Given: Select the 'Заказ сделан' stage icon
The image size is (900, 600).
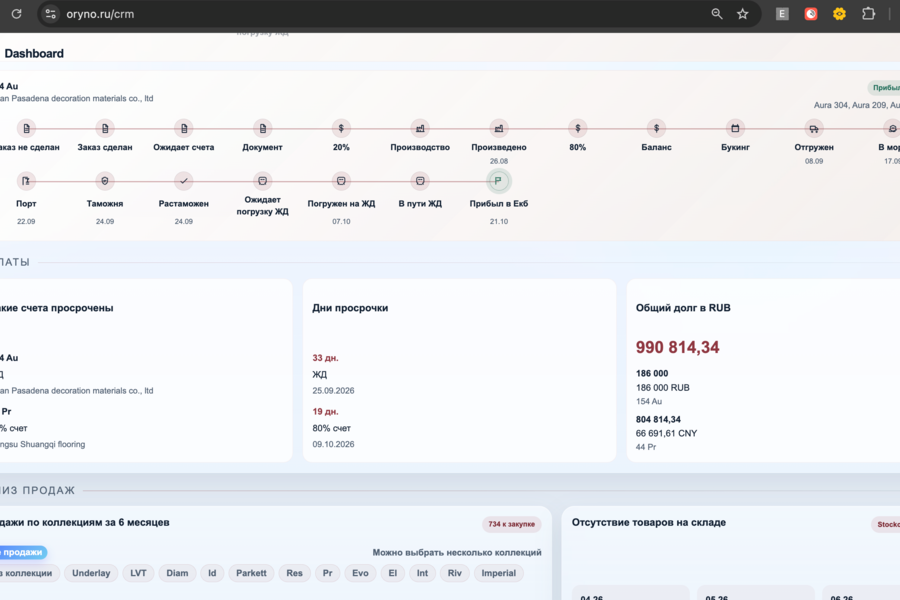Looking at the screenshot, I should [105, 129].
